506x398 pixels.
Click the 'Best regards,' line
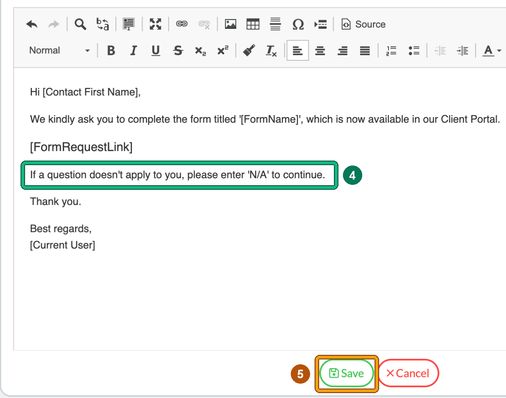coord(61,229)
